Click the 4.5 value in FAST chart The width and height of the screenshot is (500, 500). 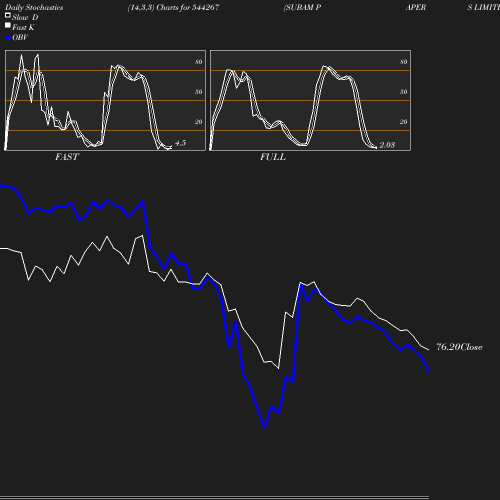pyautogui.click(x=180, y=143)
